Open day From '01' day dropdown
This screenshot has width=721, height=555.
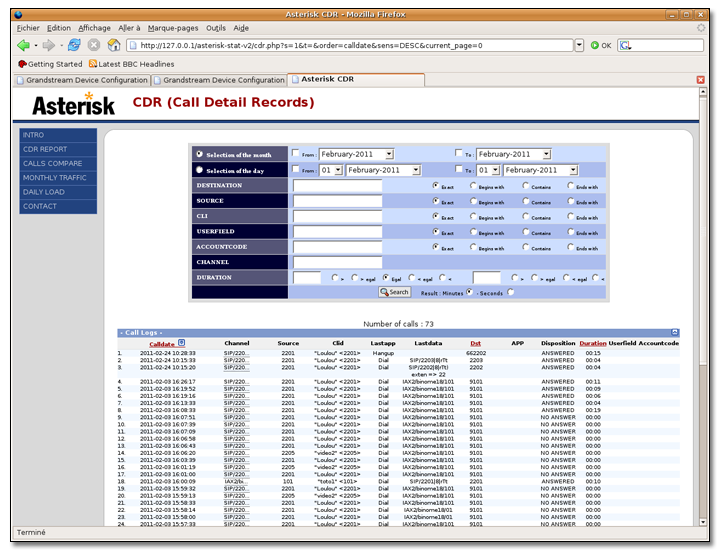coord(332,170)
